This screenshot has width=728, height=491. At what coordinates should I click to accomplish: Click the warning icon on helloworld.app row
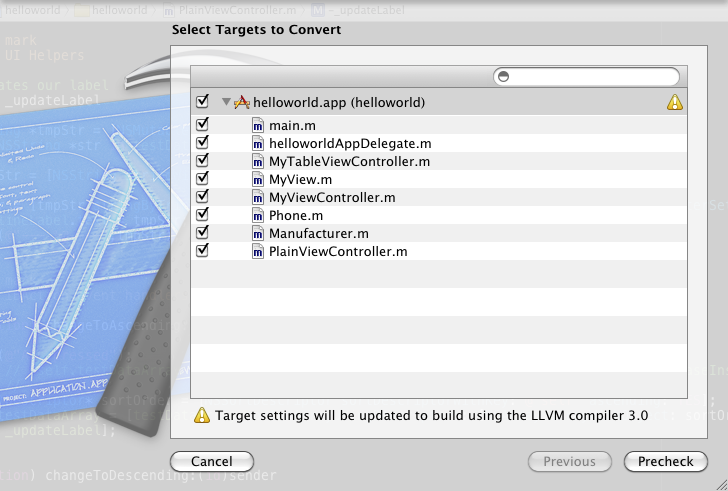point(675,102)
